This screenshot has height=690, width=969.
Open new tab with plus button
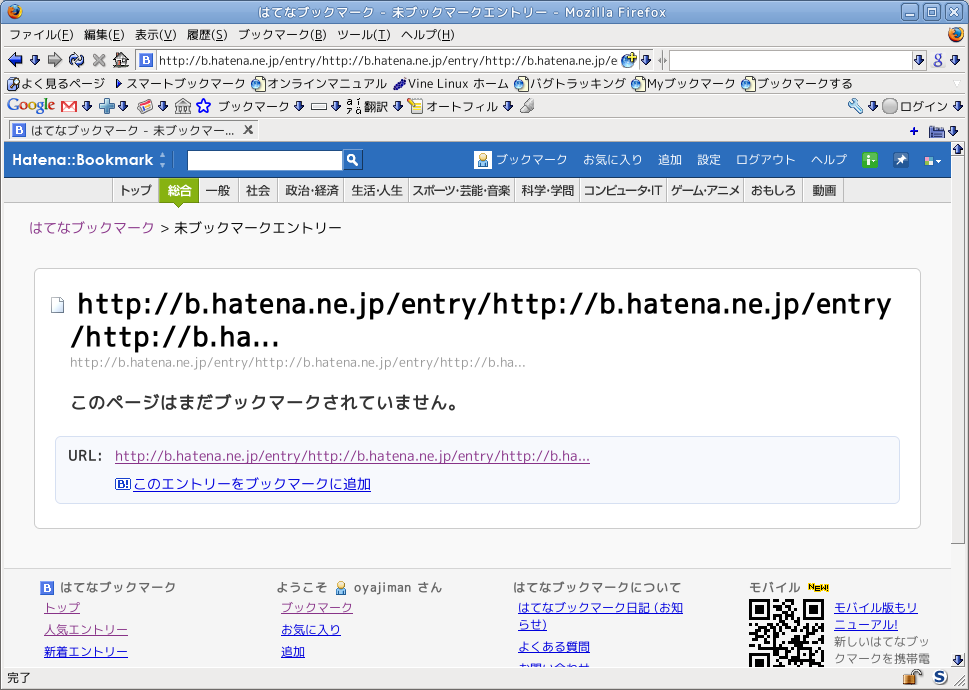pyautogui.click(x=914, y=131)
